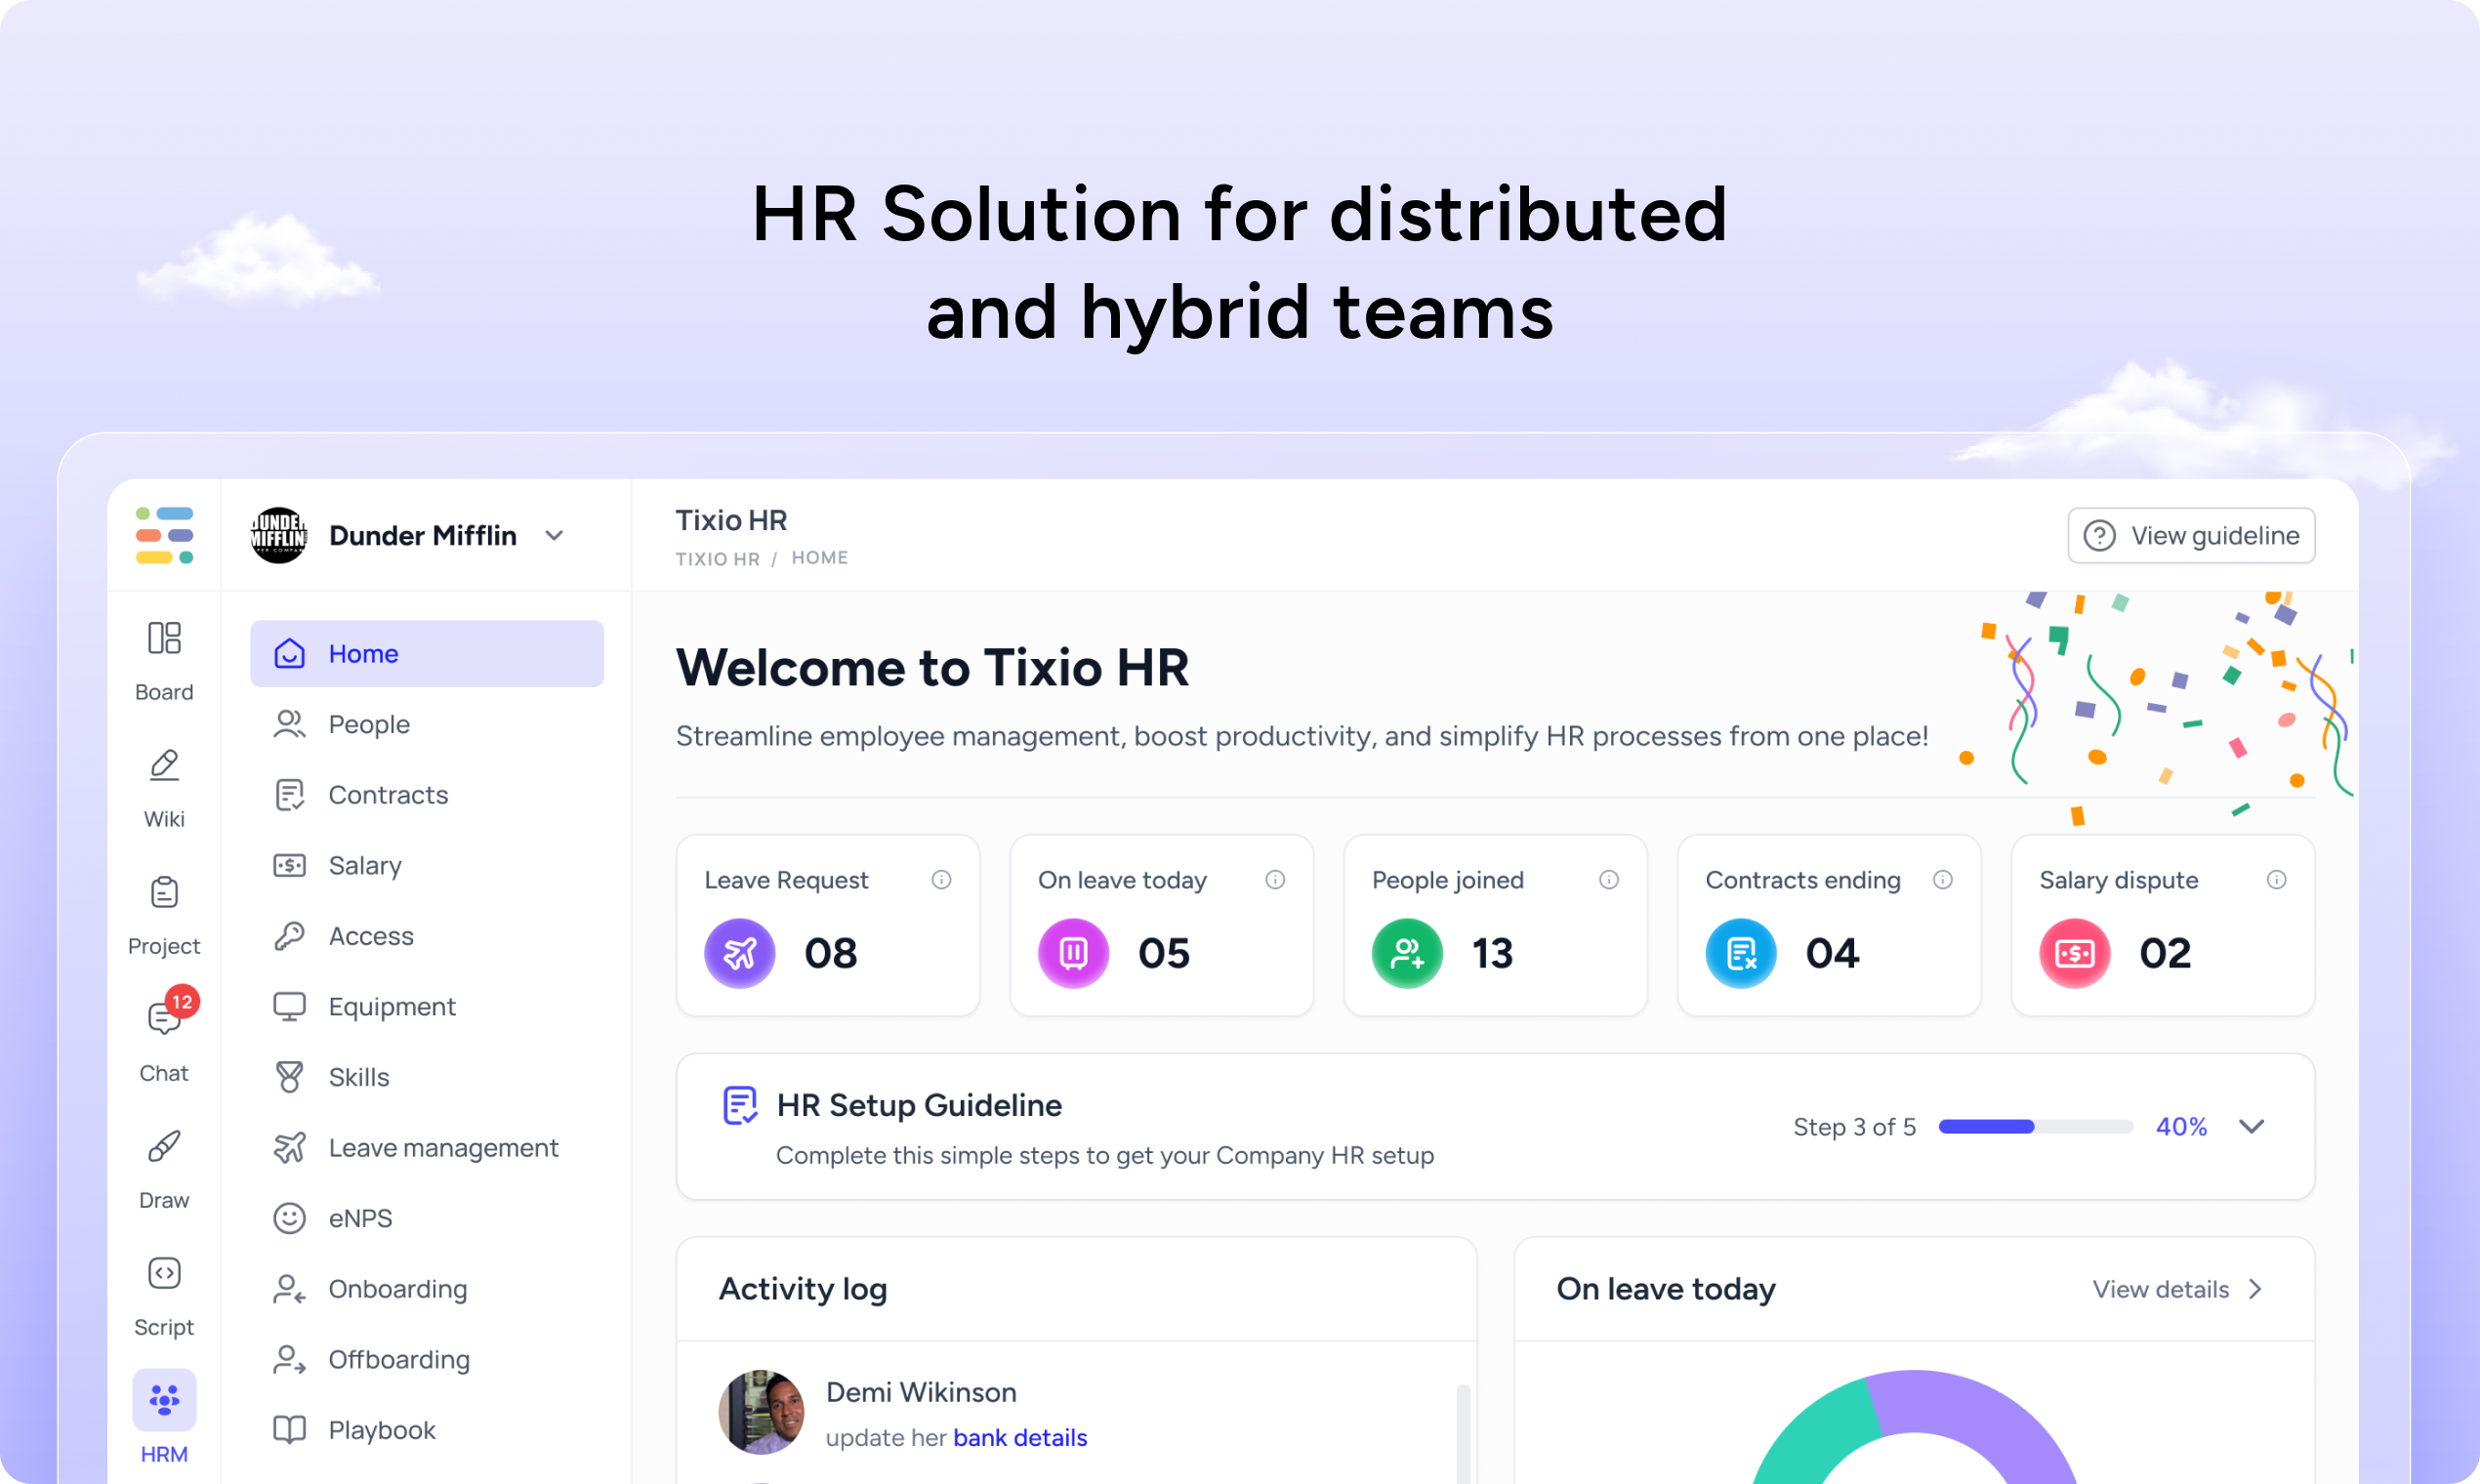Click the info icon on Salary dispute card
The image size is (2480, 1484).
click(x=2276, y=880)
